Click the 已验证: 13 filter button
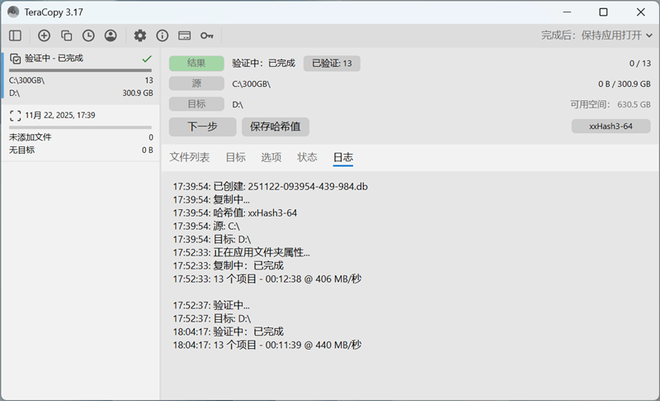 point(332,63)
